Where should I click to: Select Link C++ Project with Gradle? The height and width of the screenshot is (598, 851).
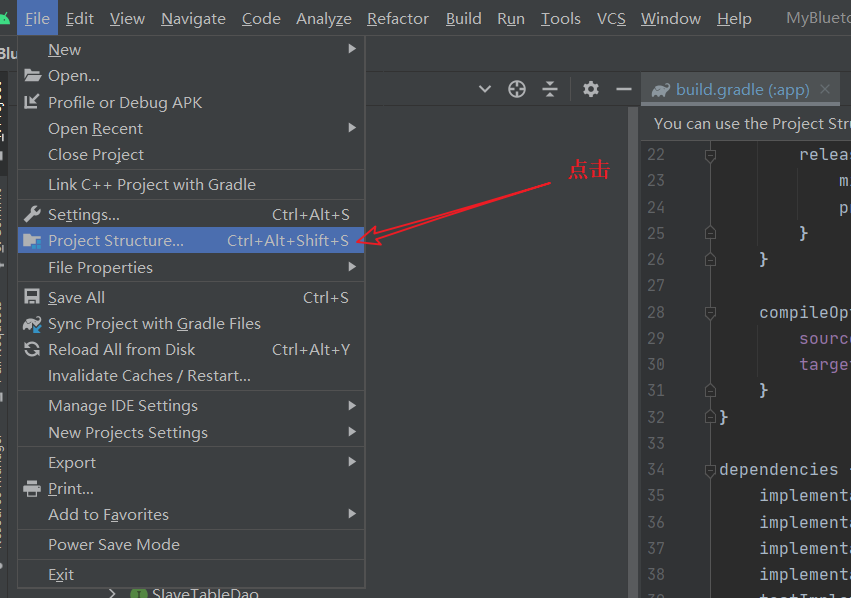click(x=191, y=185)
